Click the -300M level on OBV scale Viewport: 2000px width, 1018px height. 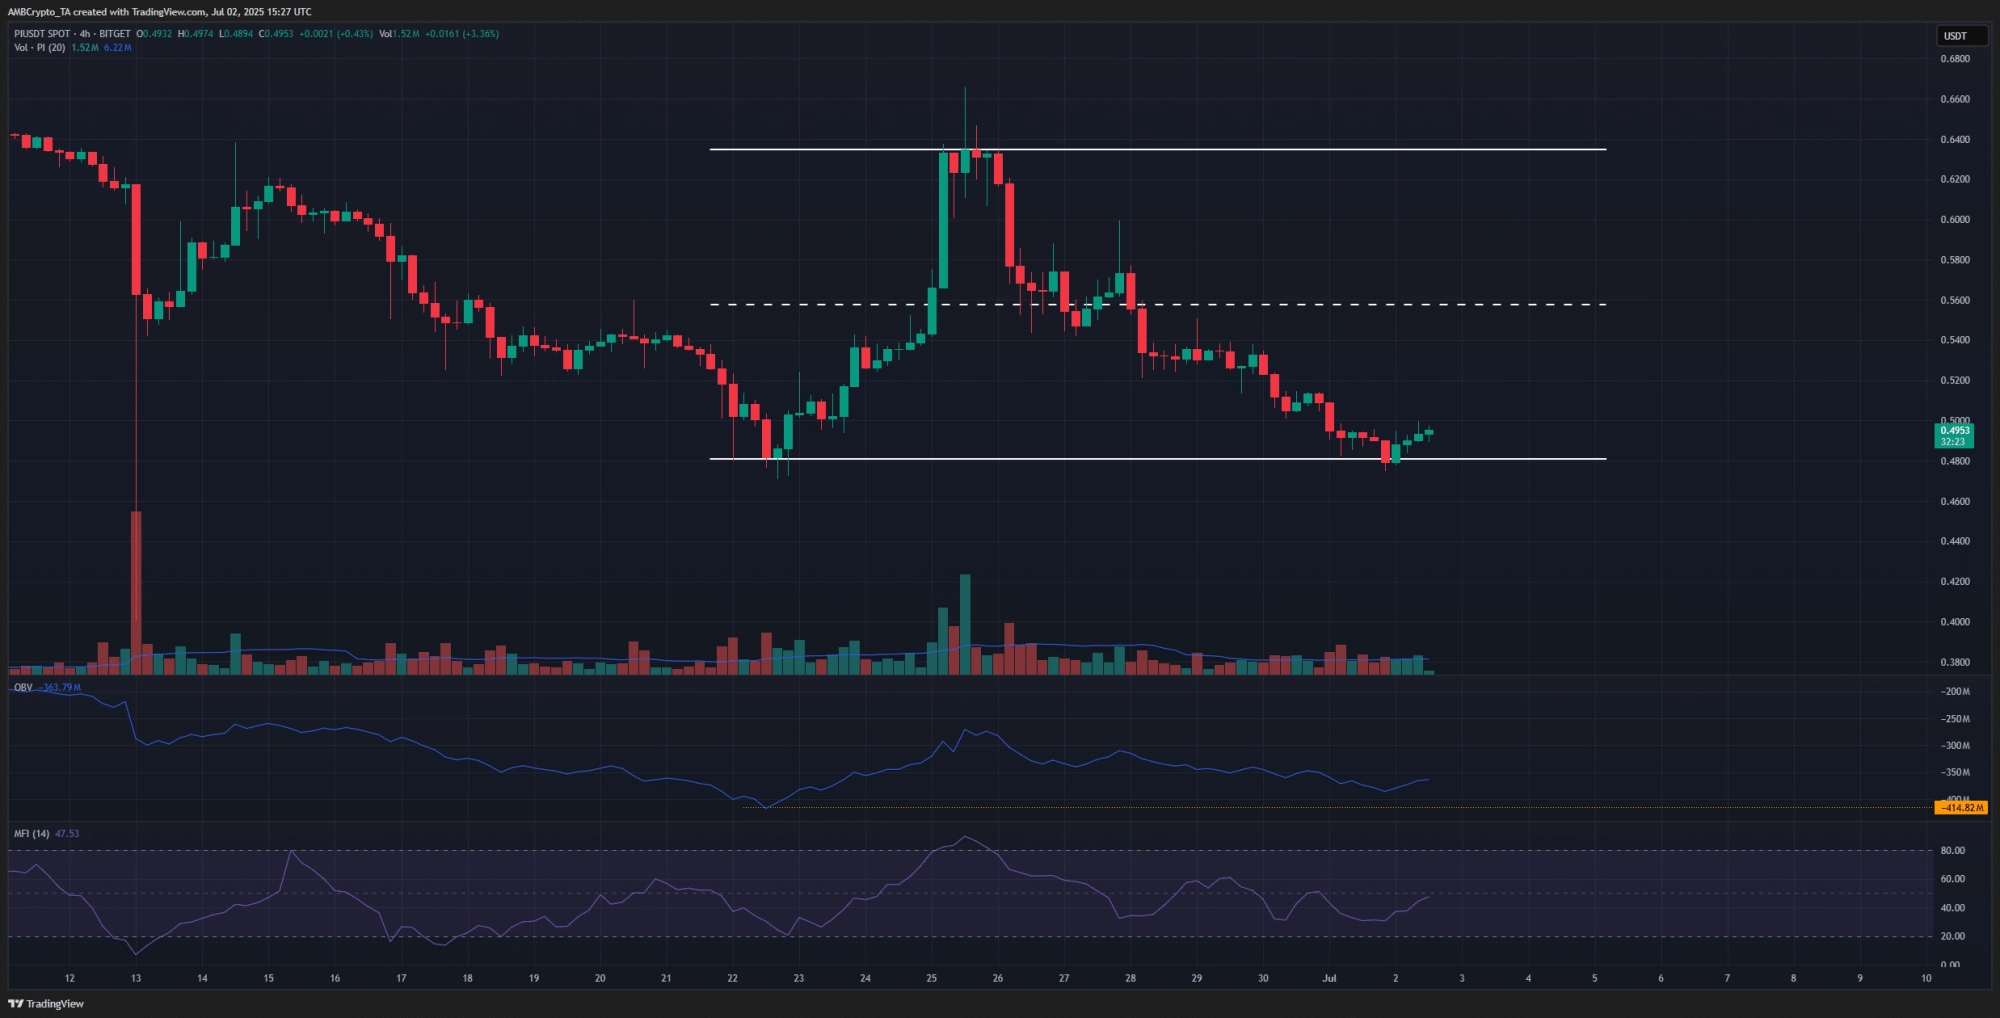[x=1955, y=746]
